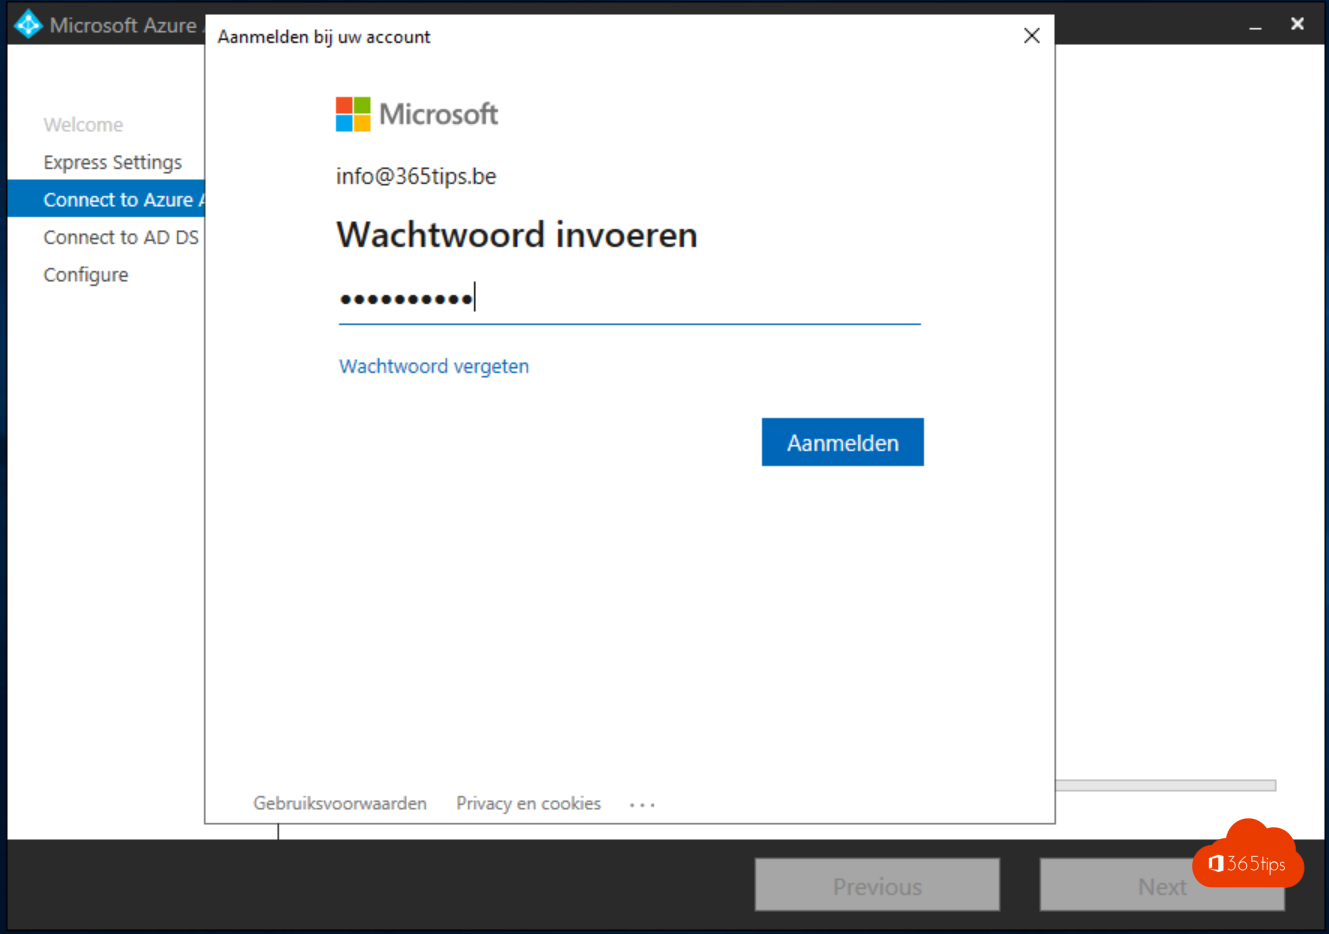This screenshot has width=1329, height=934.
Task: Click the Microsoft logo in dialog
Action: 417,114
